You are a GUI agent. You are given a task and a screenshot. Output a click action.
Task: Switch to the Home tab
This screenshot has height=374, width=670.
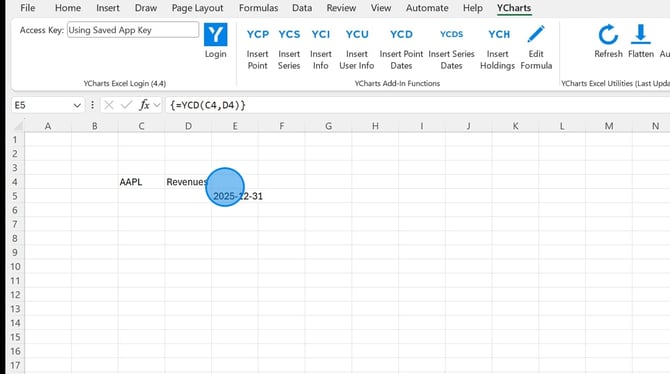[68, 8]
